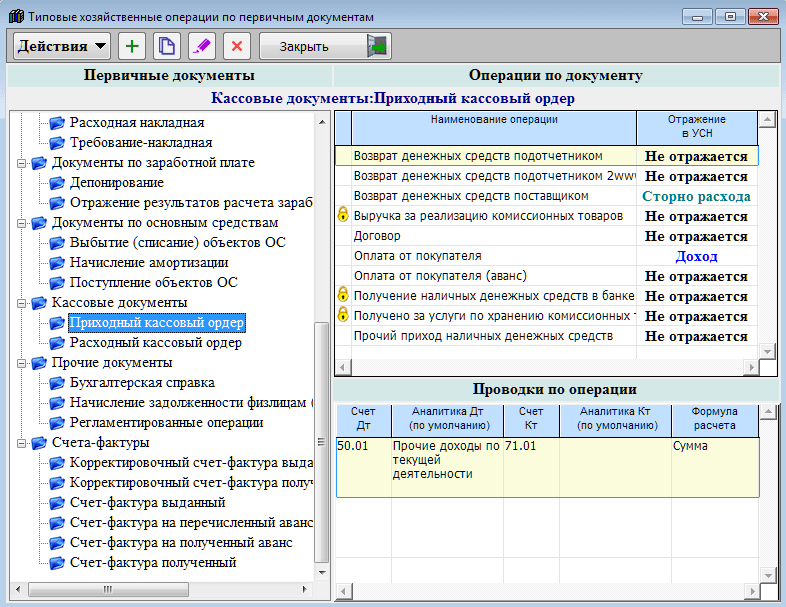Click the Отражение в УСН column header

(x=697, y=128)
